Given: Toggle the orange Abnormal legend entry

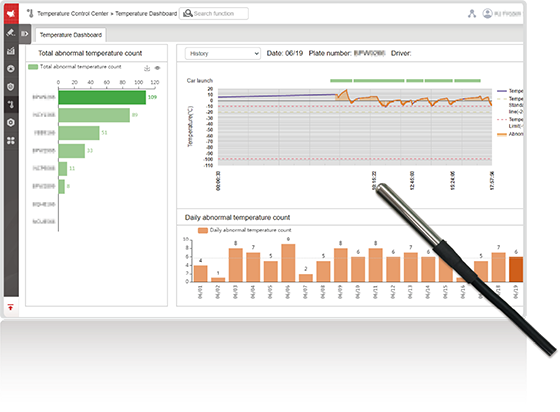Looking at the screenshot, I should (510, 134).
